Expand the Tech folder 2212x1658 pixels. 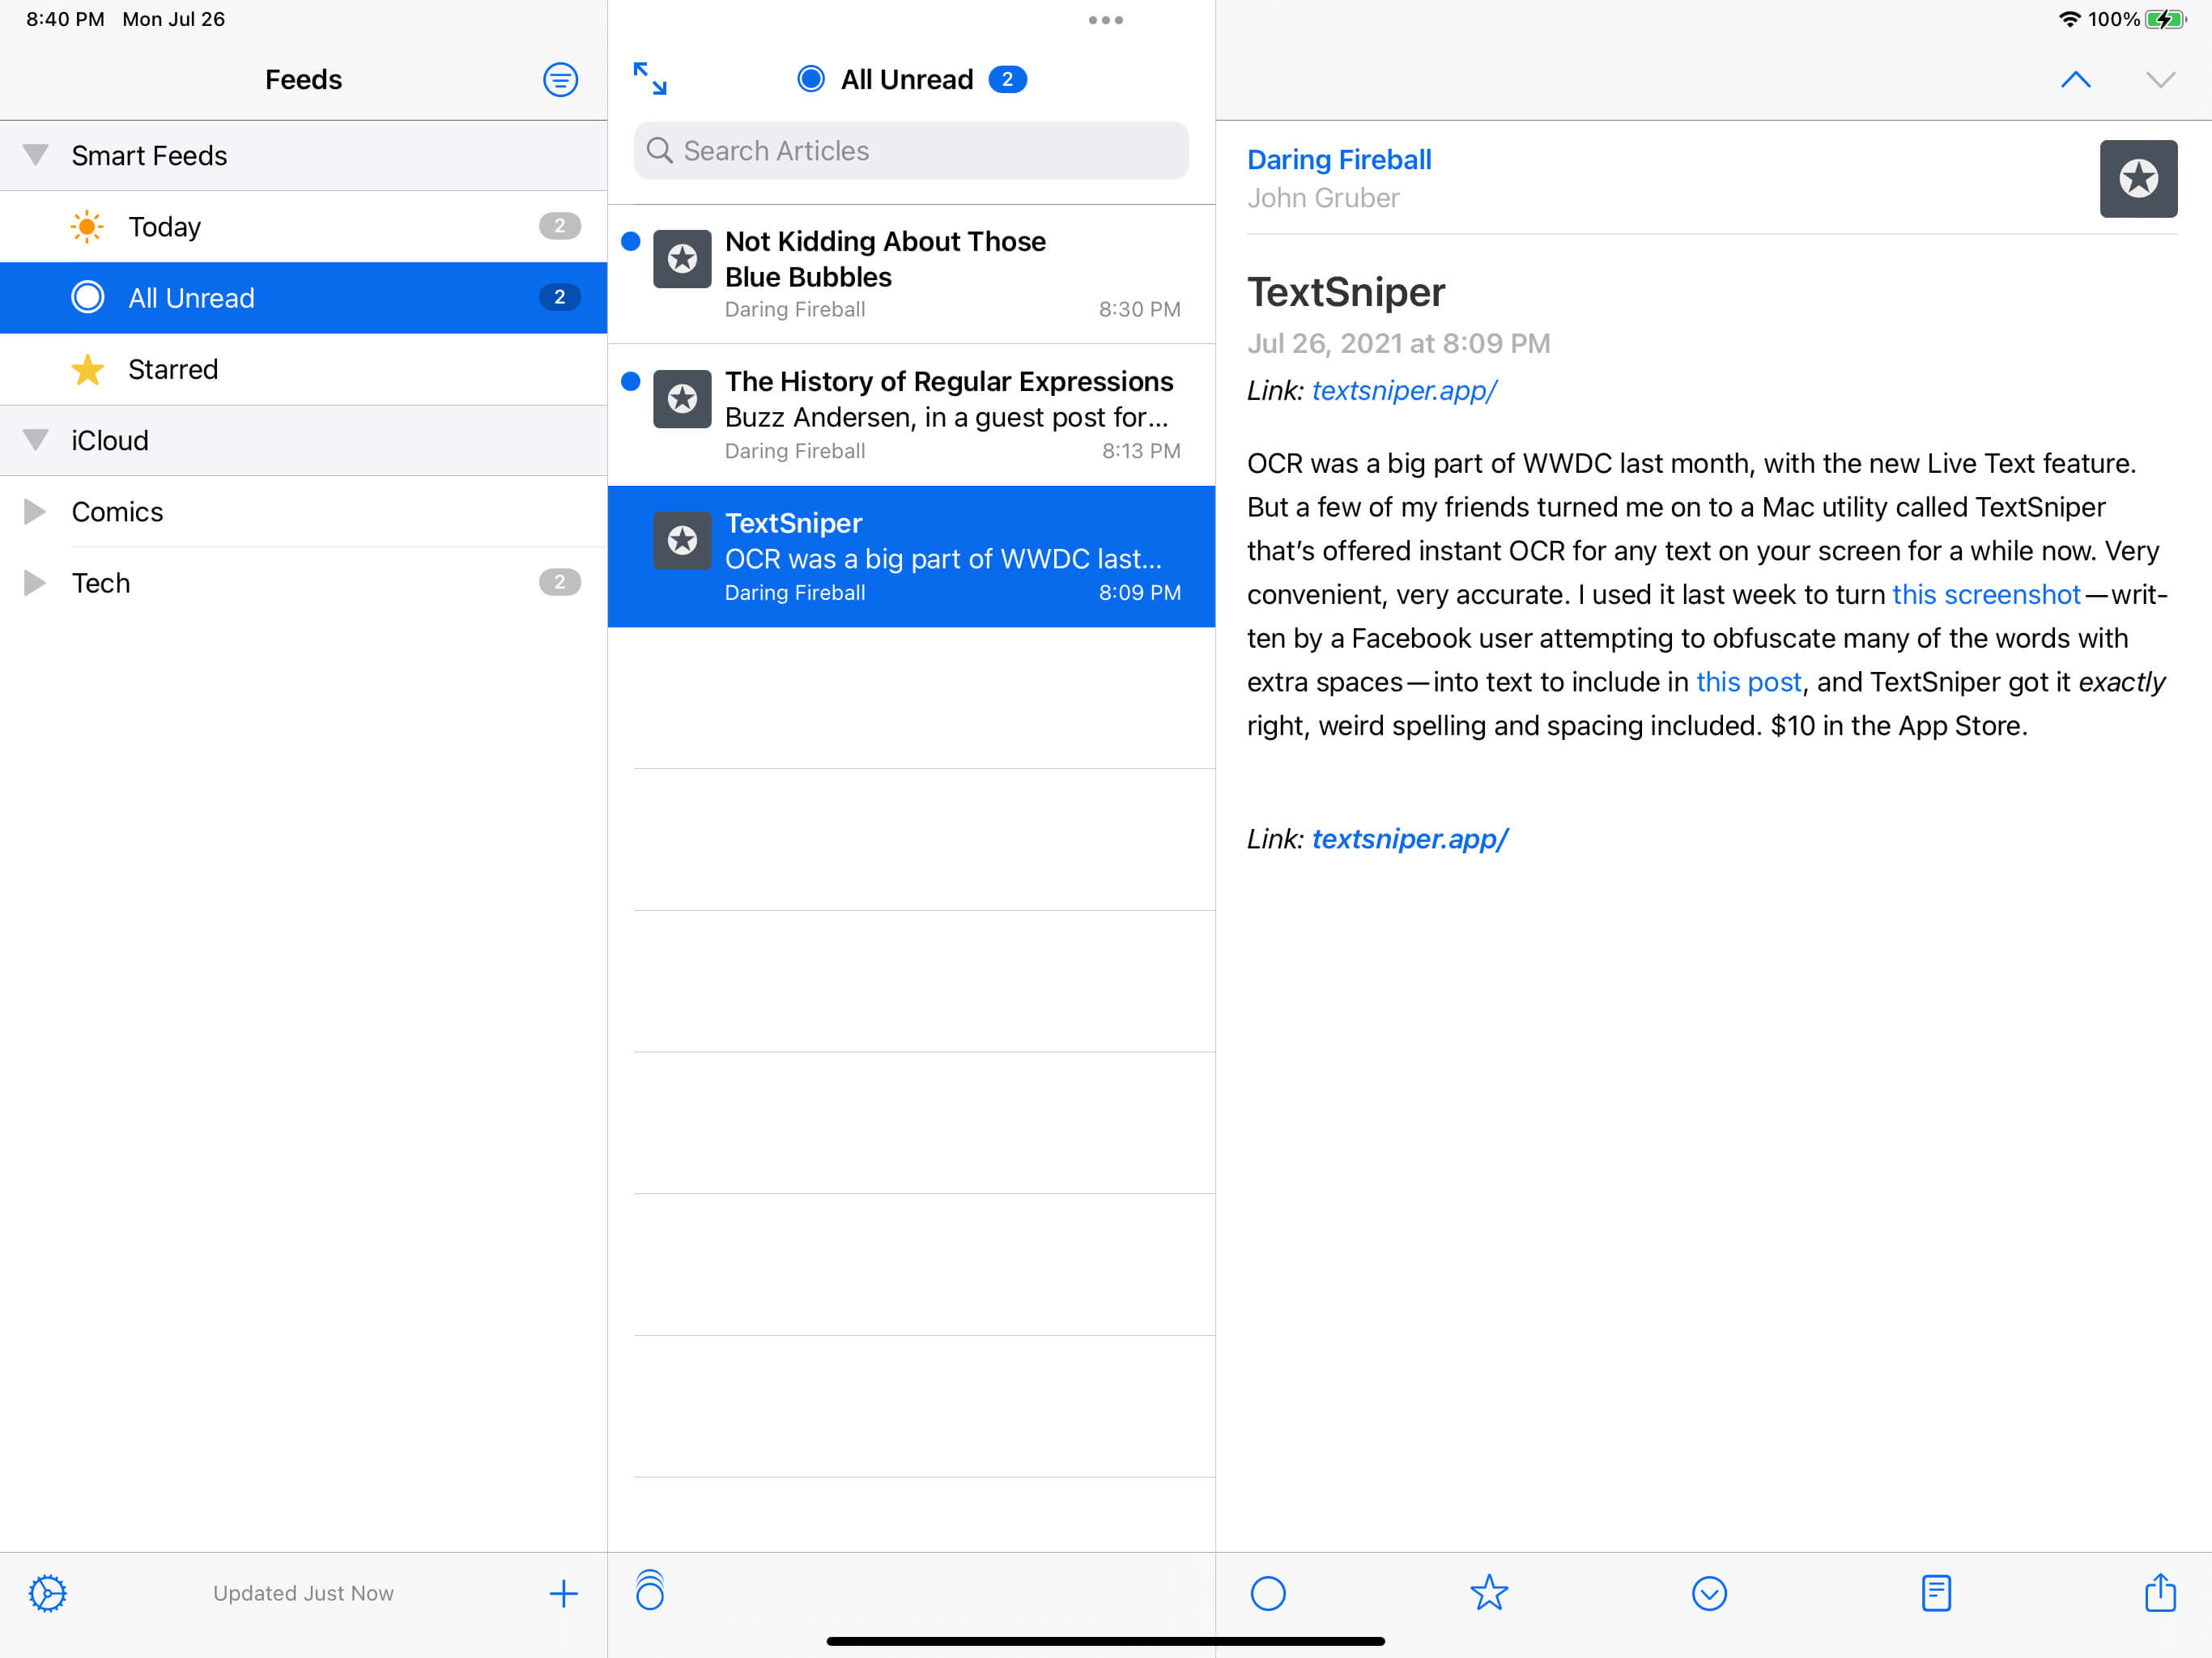click(34, 583)
